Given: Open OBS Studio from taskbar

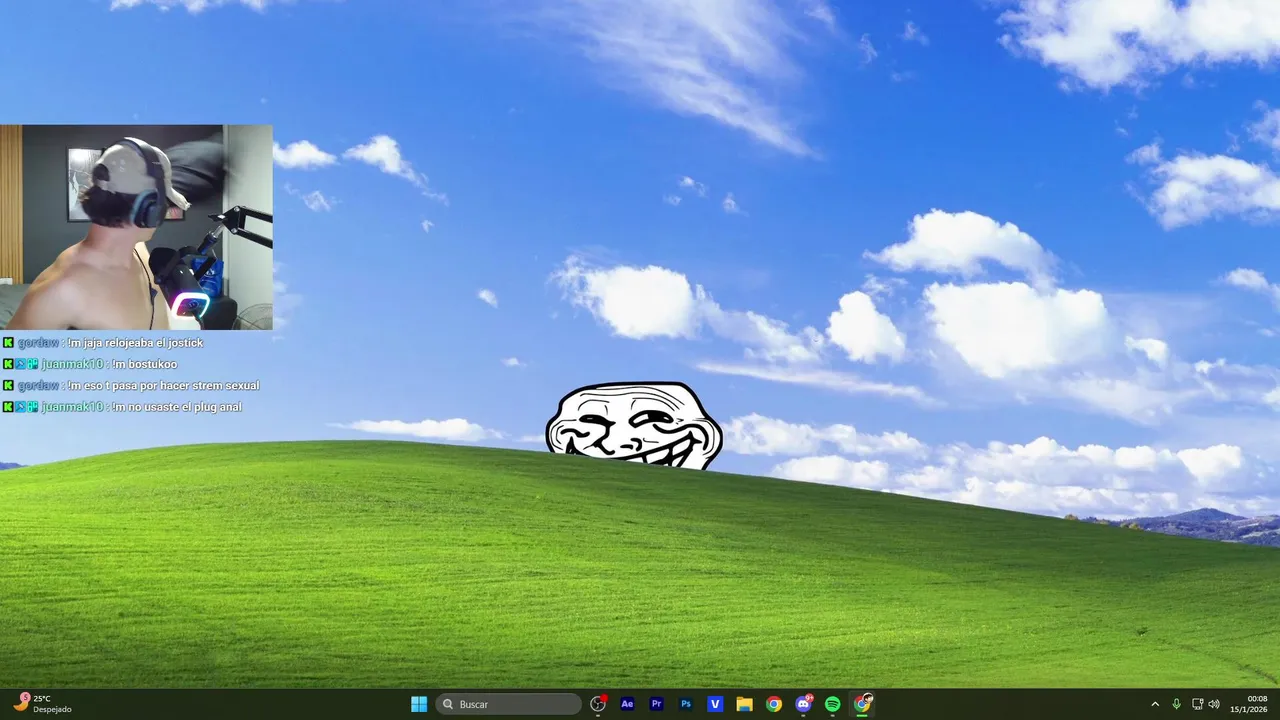Looking at the screenshot, I should tap(598, 704).
